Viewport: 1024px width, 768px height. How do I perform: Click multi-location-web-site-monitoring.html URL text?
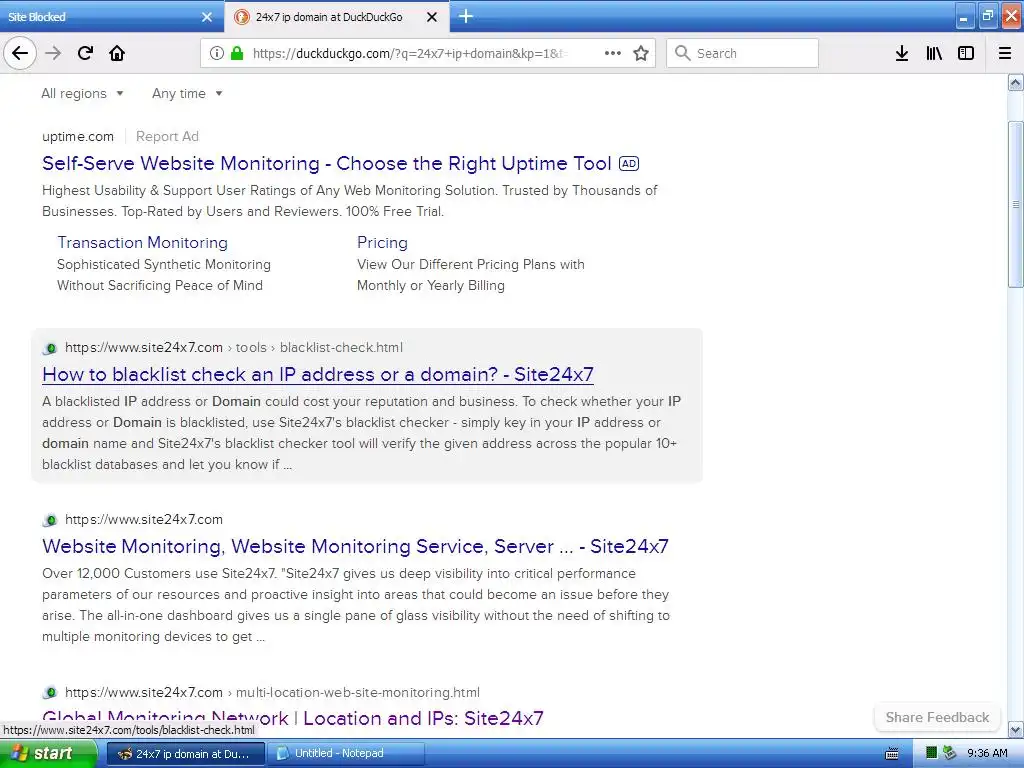tap(357, 692)
